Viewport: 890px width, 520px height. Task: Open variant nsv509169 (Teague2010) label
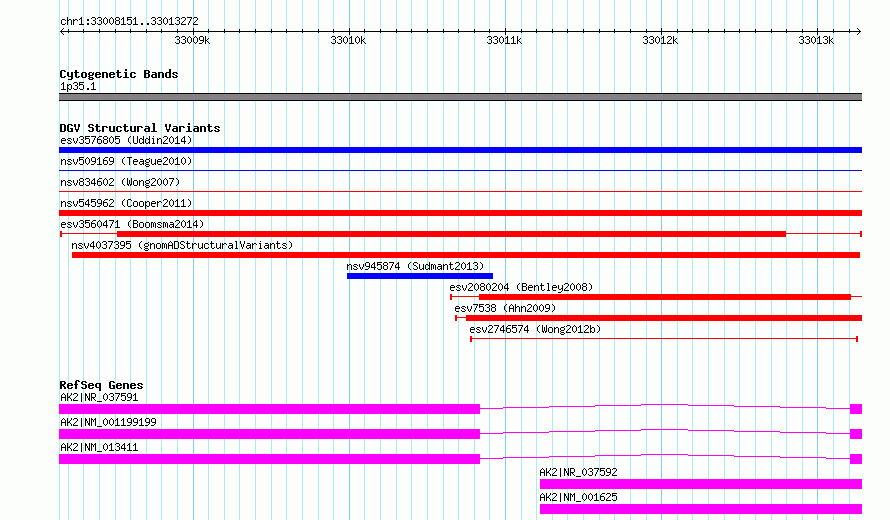[x=126, y=161]
